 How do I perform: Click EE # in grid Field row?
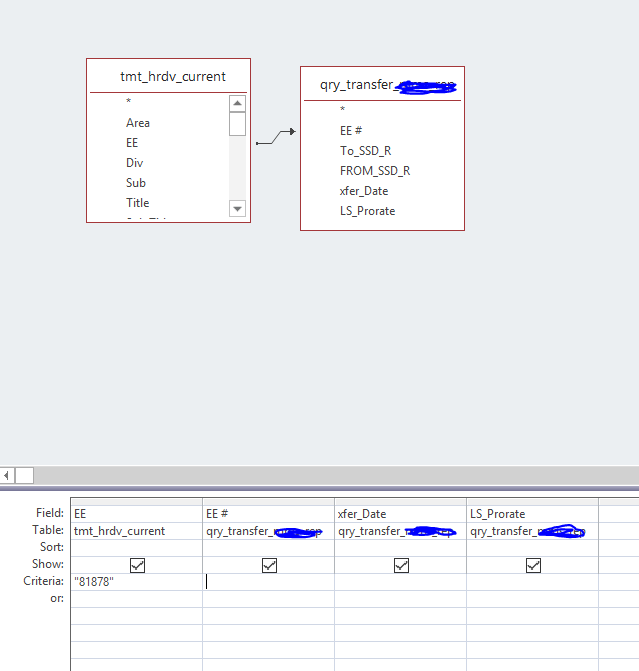[x=268, y=514]
